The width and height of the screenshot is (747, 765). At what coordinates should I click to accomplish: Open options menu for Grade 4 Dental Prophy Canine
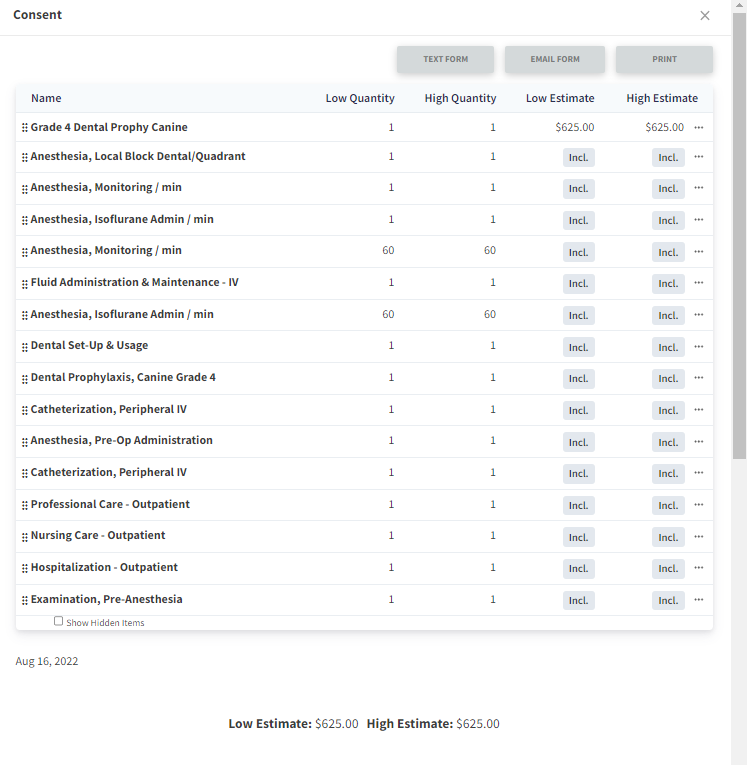699,127
